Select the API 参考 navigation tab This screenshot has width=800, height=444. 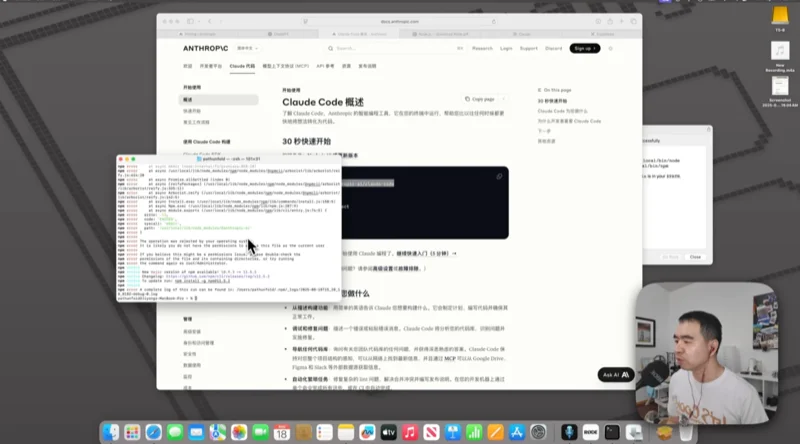point(325,66)
